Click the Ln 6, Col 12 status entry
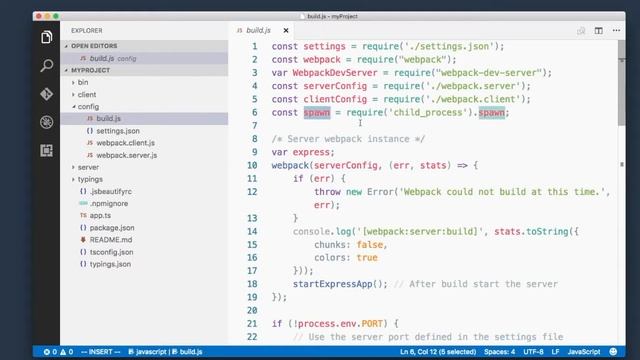 point(438,352)
